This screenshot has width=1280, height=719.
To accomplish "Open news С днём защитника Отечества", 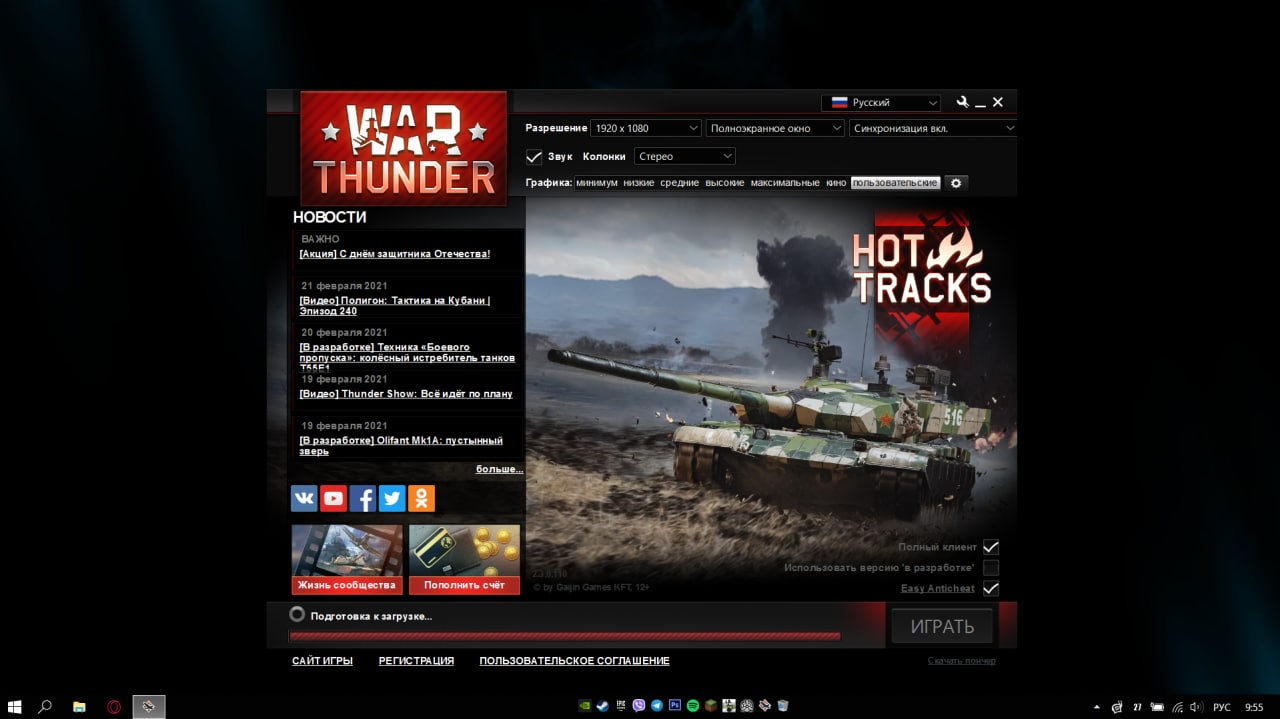I will [395, 254].
